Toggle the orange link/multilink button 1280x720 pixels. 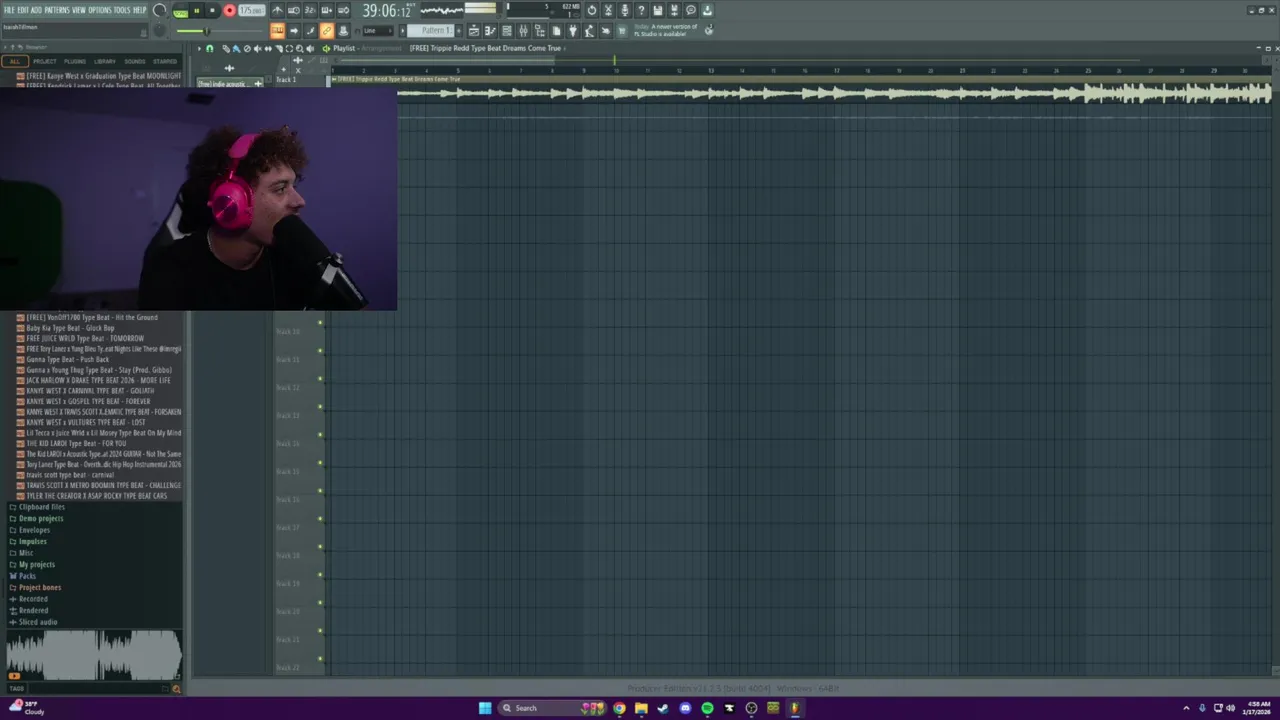[326, 31]
